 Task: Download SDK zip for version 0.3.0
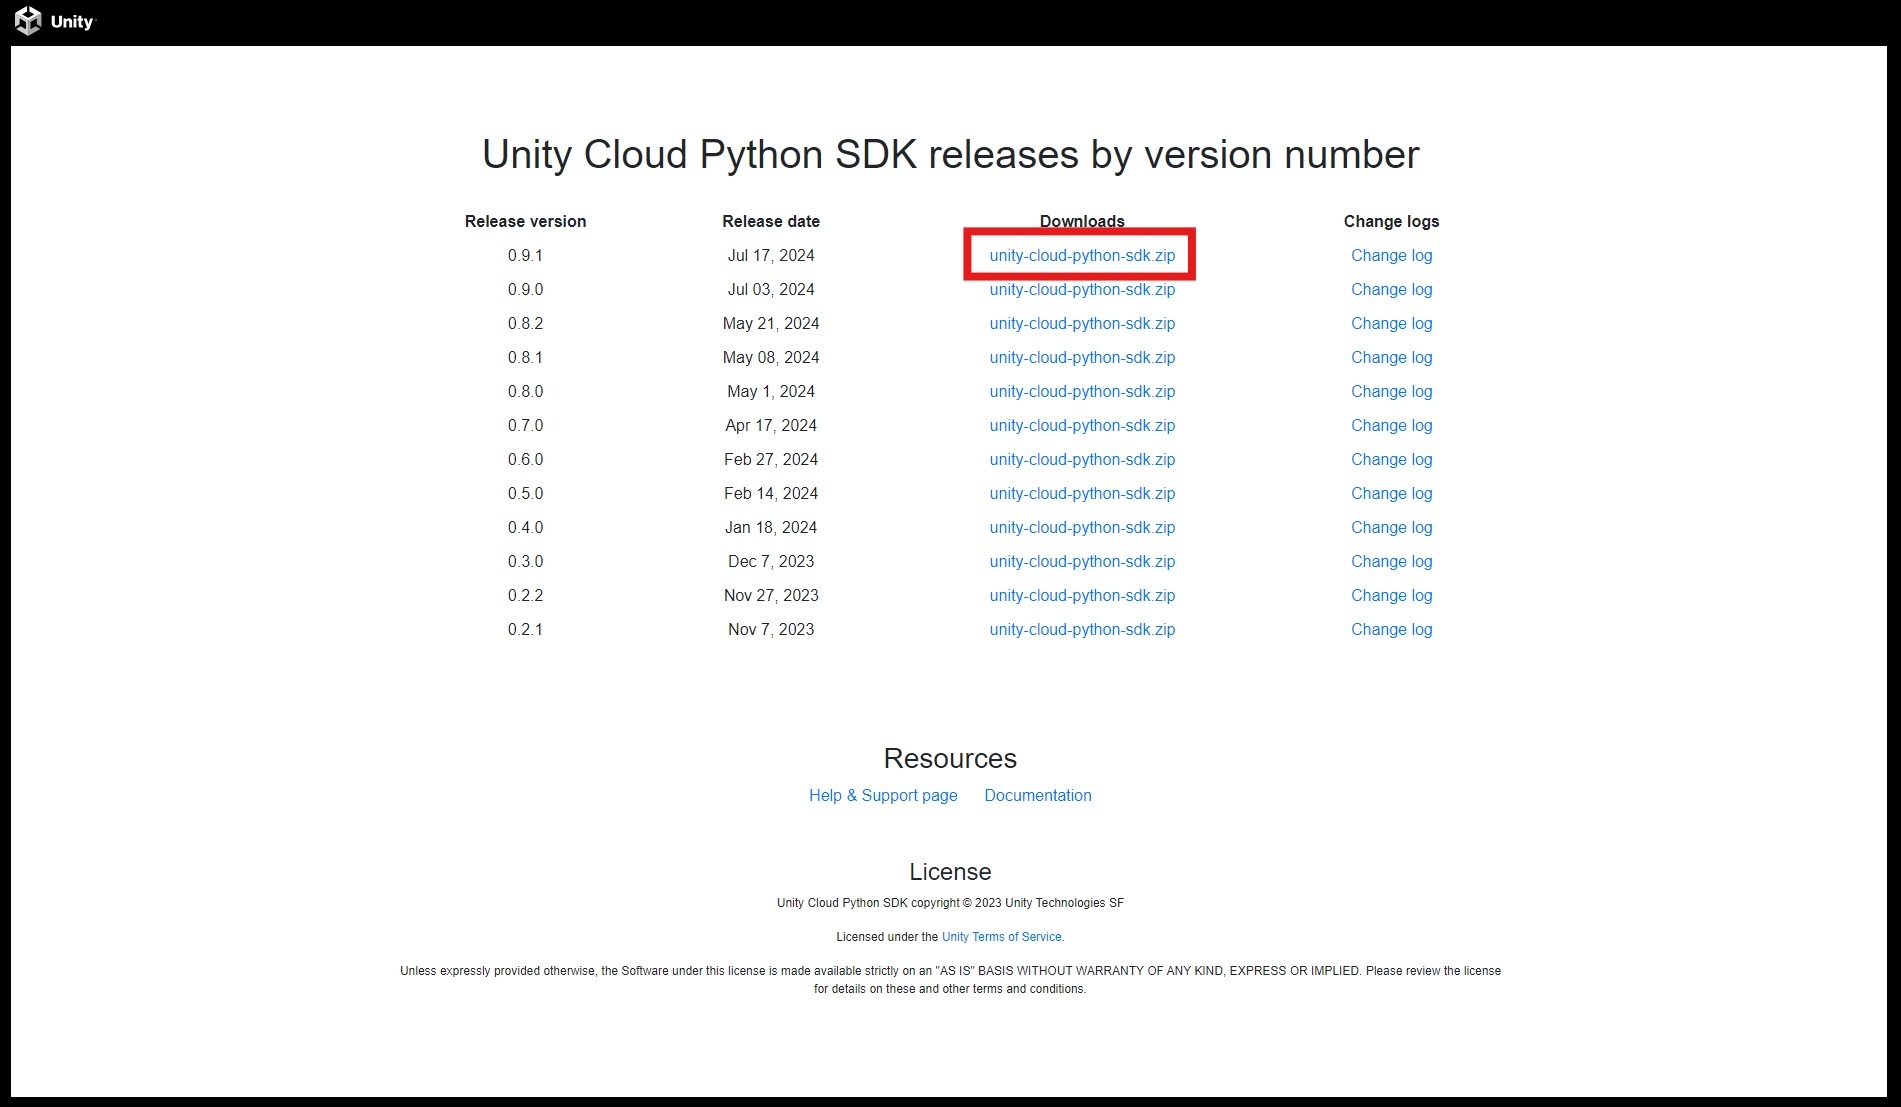1082,561
